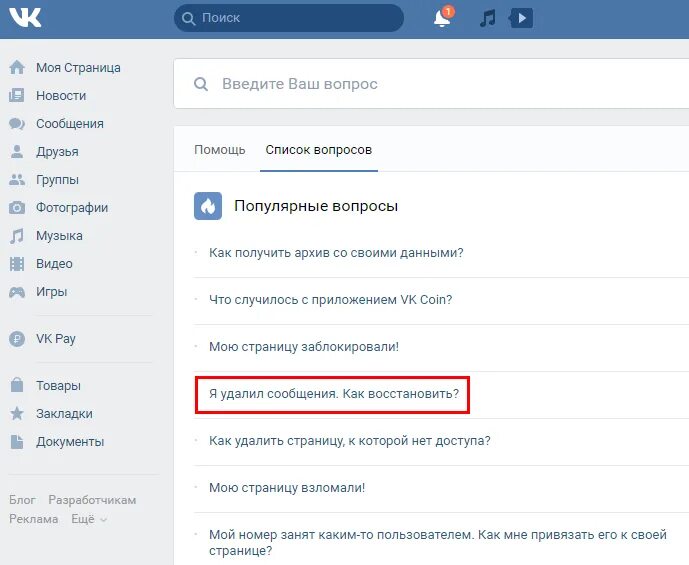Open Видео in the sidebar
689x565 pixels.
click(x=54, y=264)
